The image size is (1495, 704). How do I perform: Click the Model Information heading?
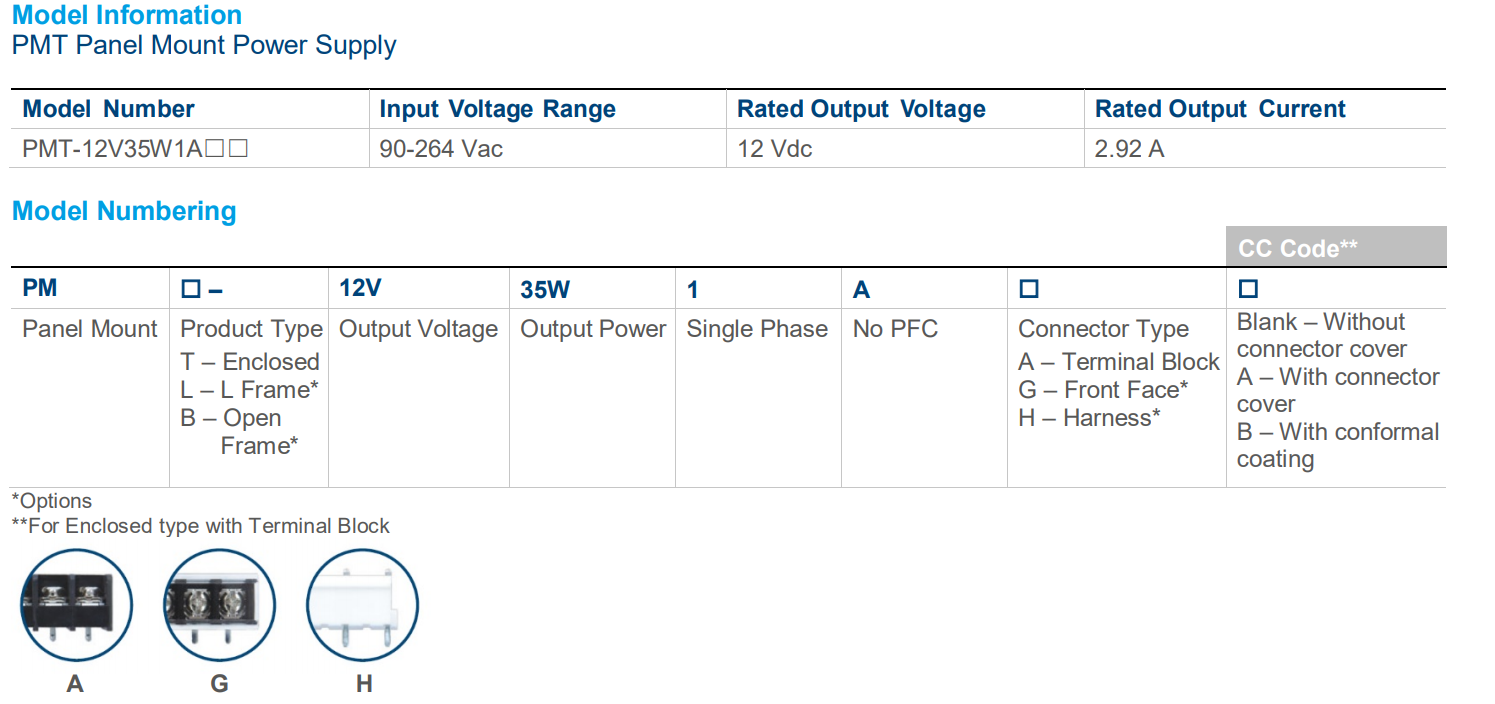pos(127,16)
